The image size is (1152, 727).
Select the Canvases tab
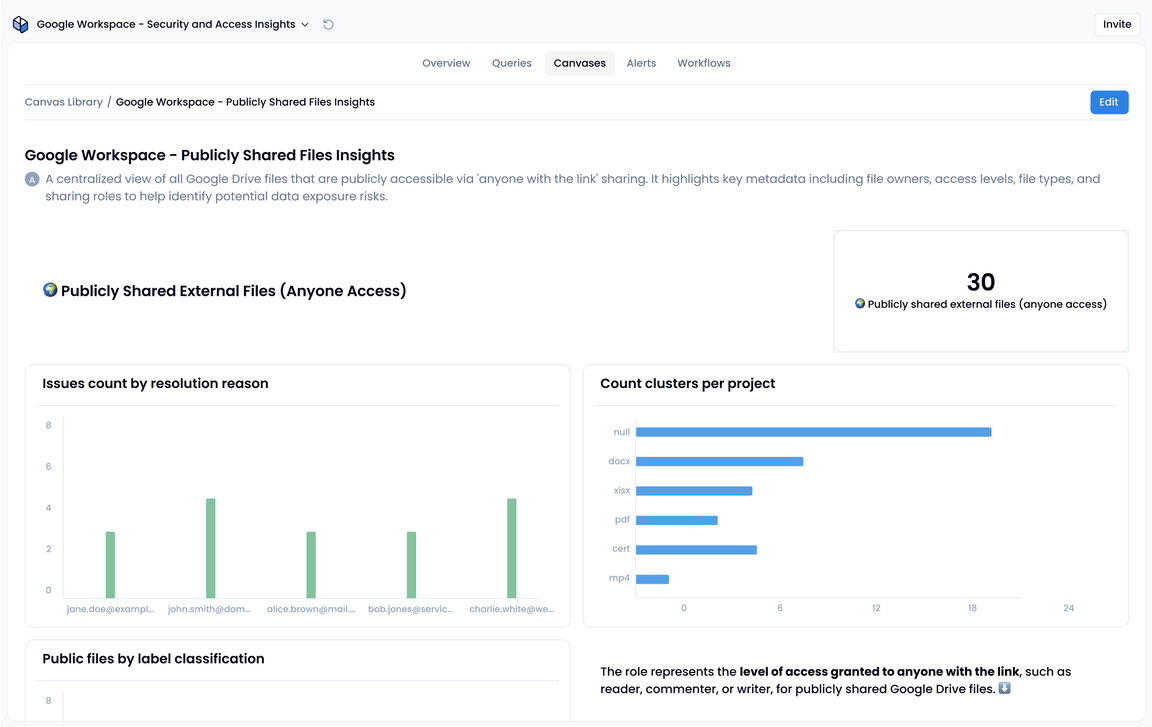(580, 63)
